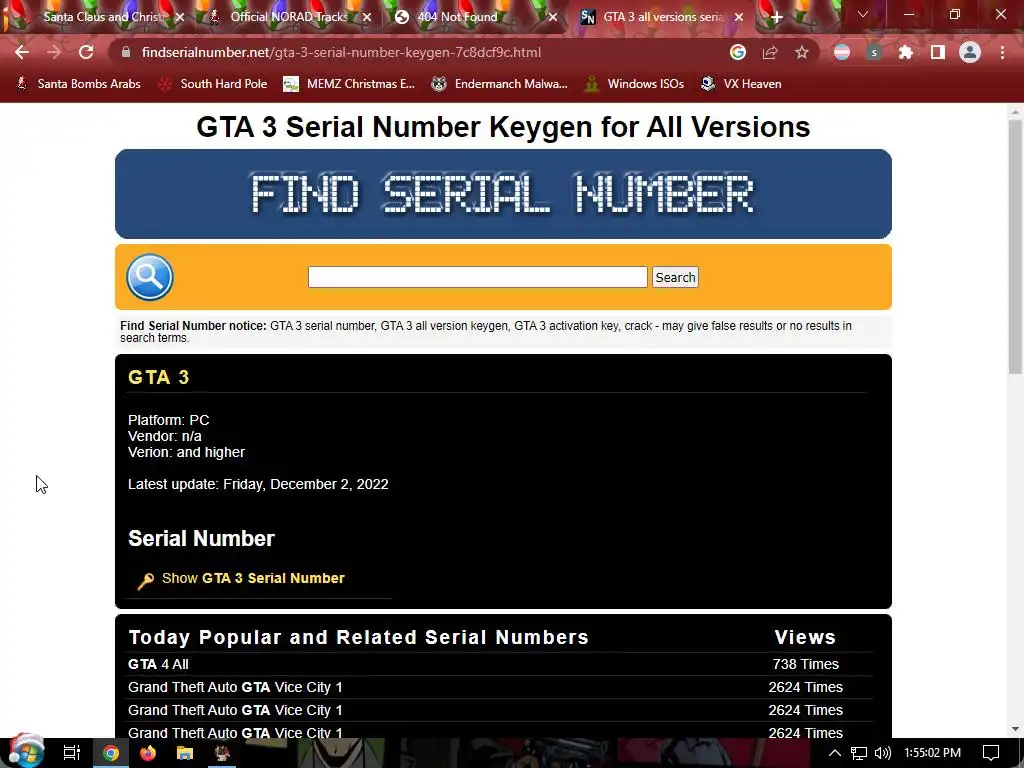This screenshot has width=1024, height=768.
Task: Switch to Official NORAD Tracks tab
Action: [x=289, y=17]
